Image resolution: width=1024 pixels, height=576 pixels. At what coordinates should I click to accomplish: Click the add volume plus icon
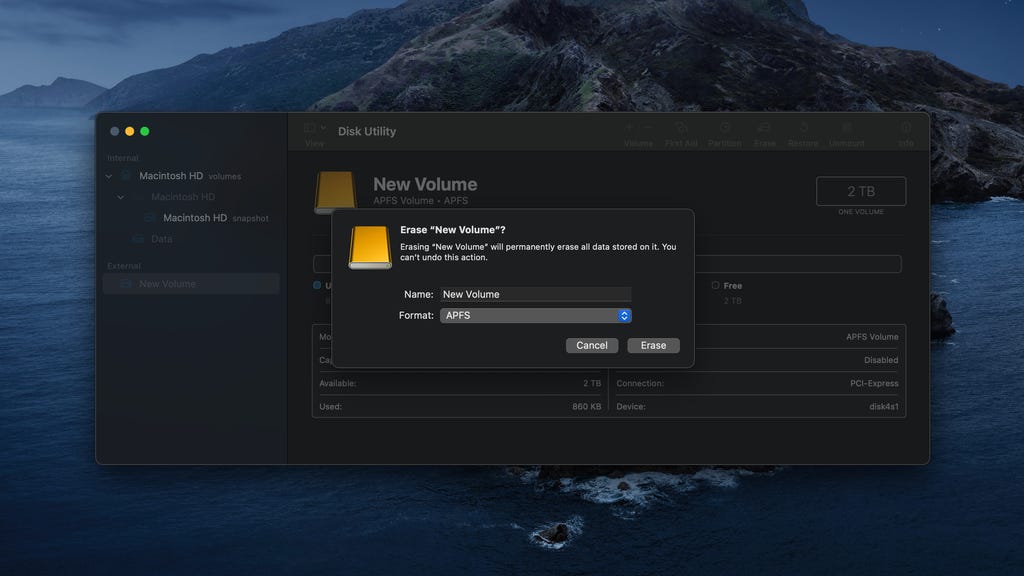coord(629,128)
